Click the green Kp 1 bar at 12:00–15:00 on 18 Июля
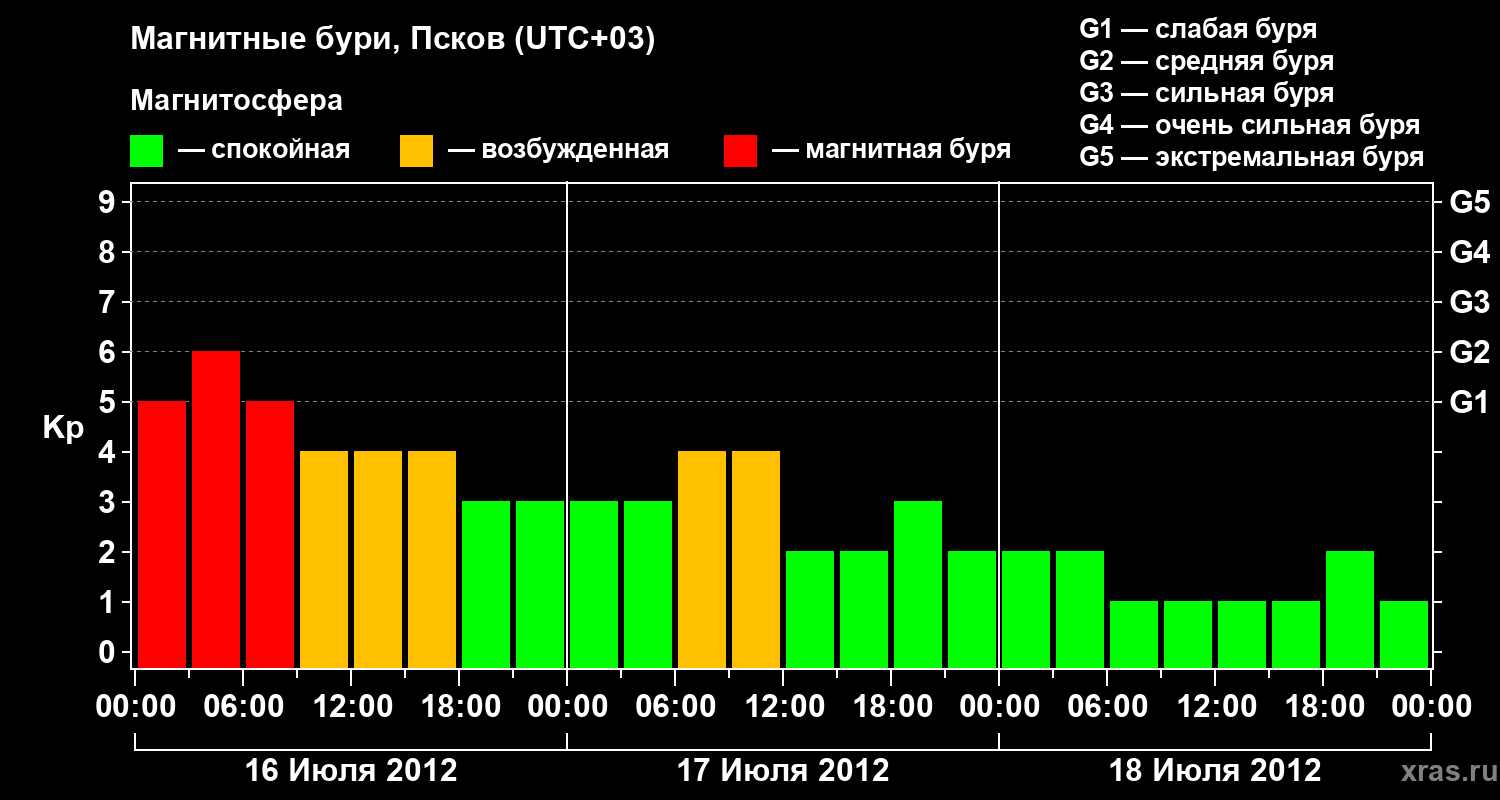The image size is (1500, 800). click(1242, 635)
